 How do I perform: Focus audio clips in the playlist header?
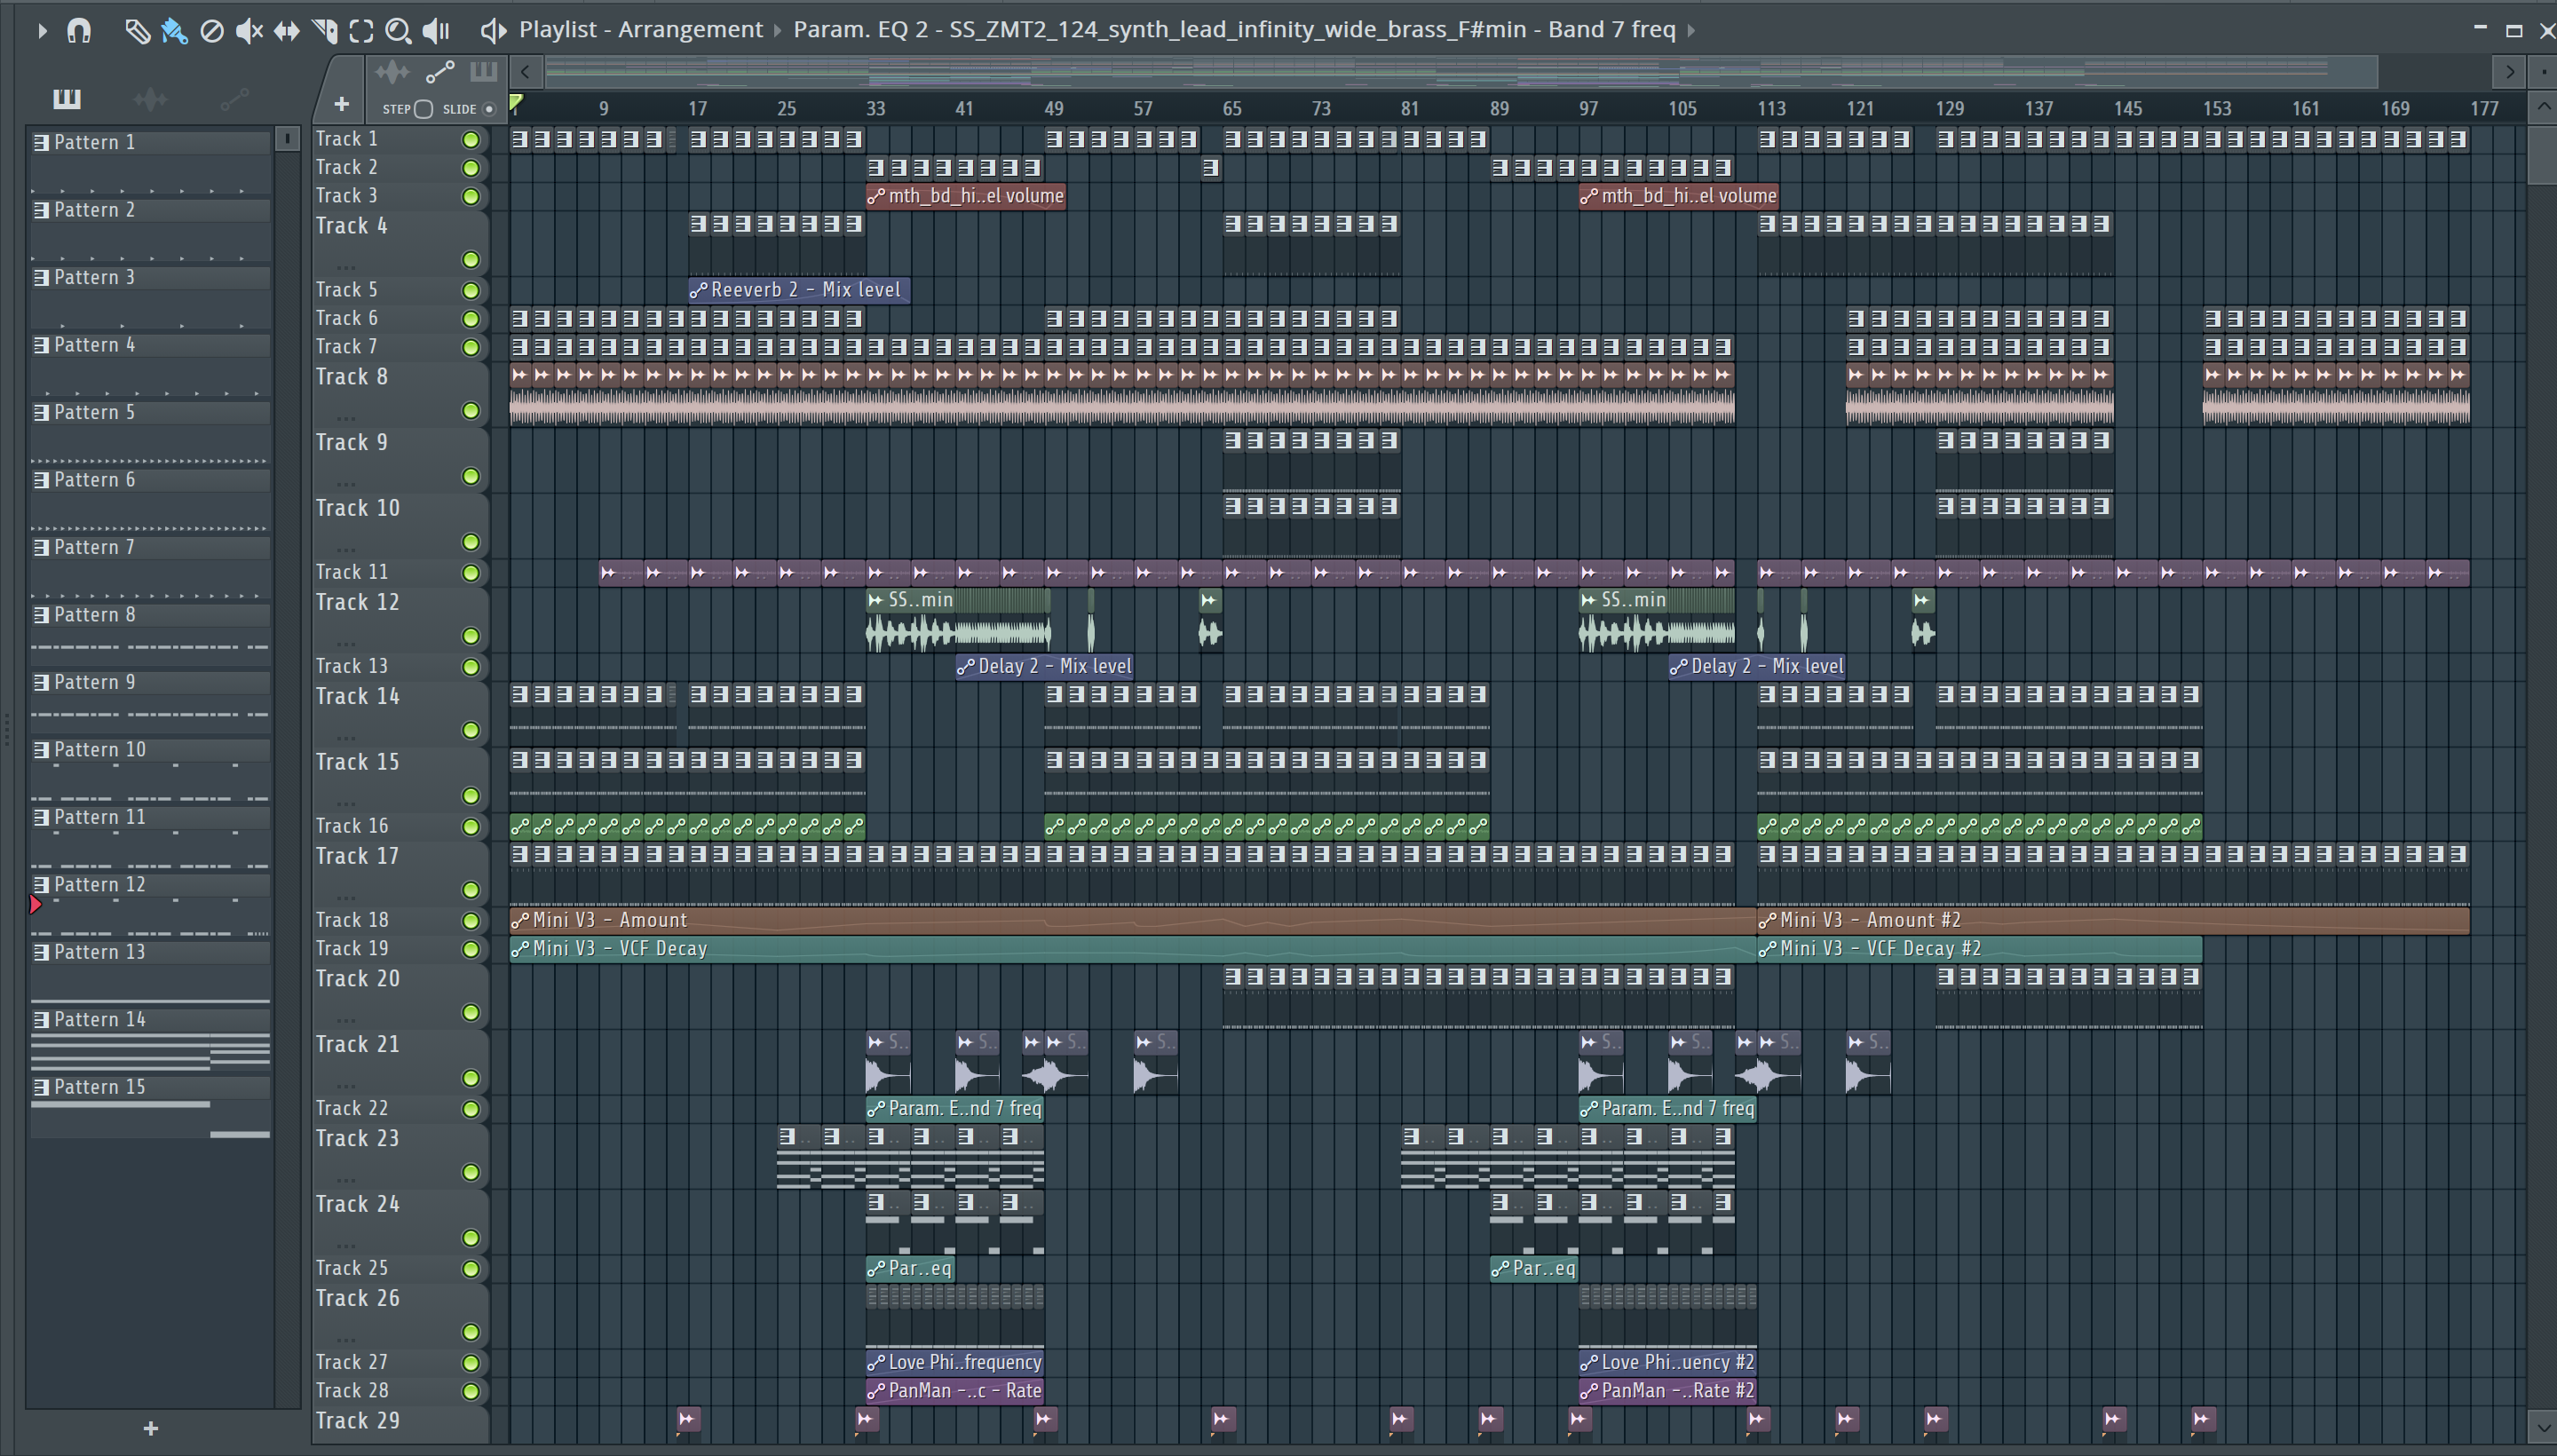(x=392, y=72)
